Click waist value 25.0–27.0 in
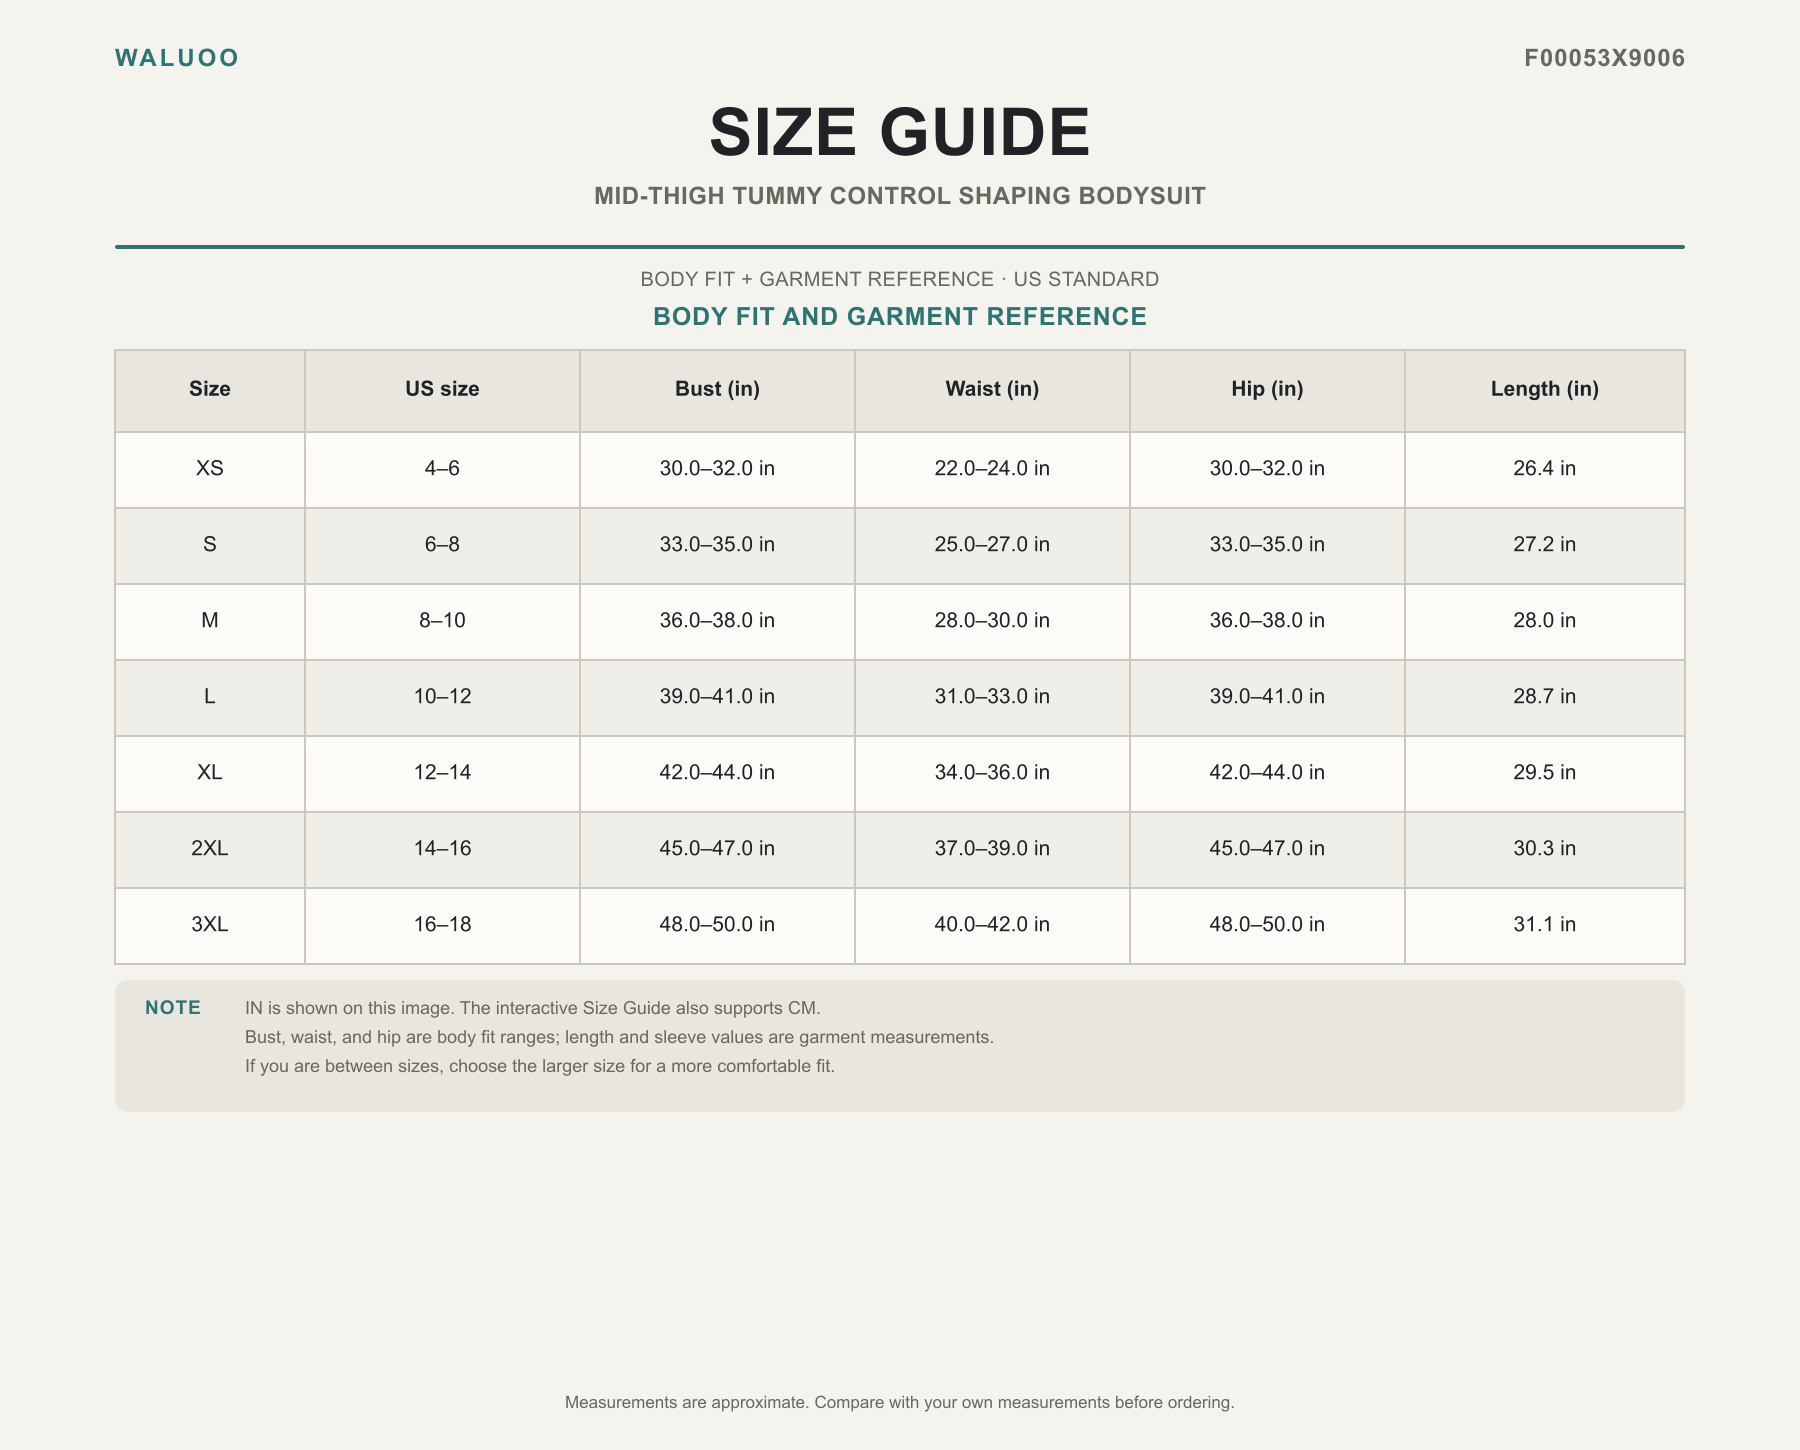The image size is (1800, 1450). (992, 545)
